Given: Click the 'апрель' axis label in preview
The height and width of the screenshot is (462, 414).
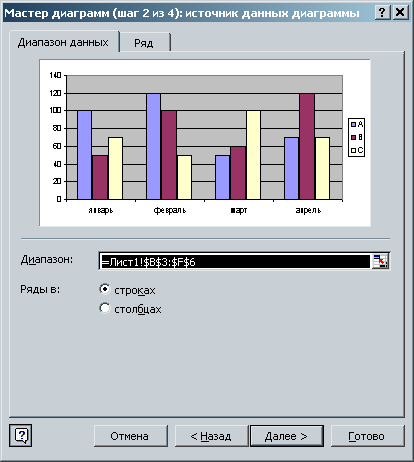Looking at the screenshot, I should pos(308,210).
